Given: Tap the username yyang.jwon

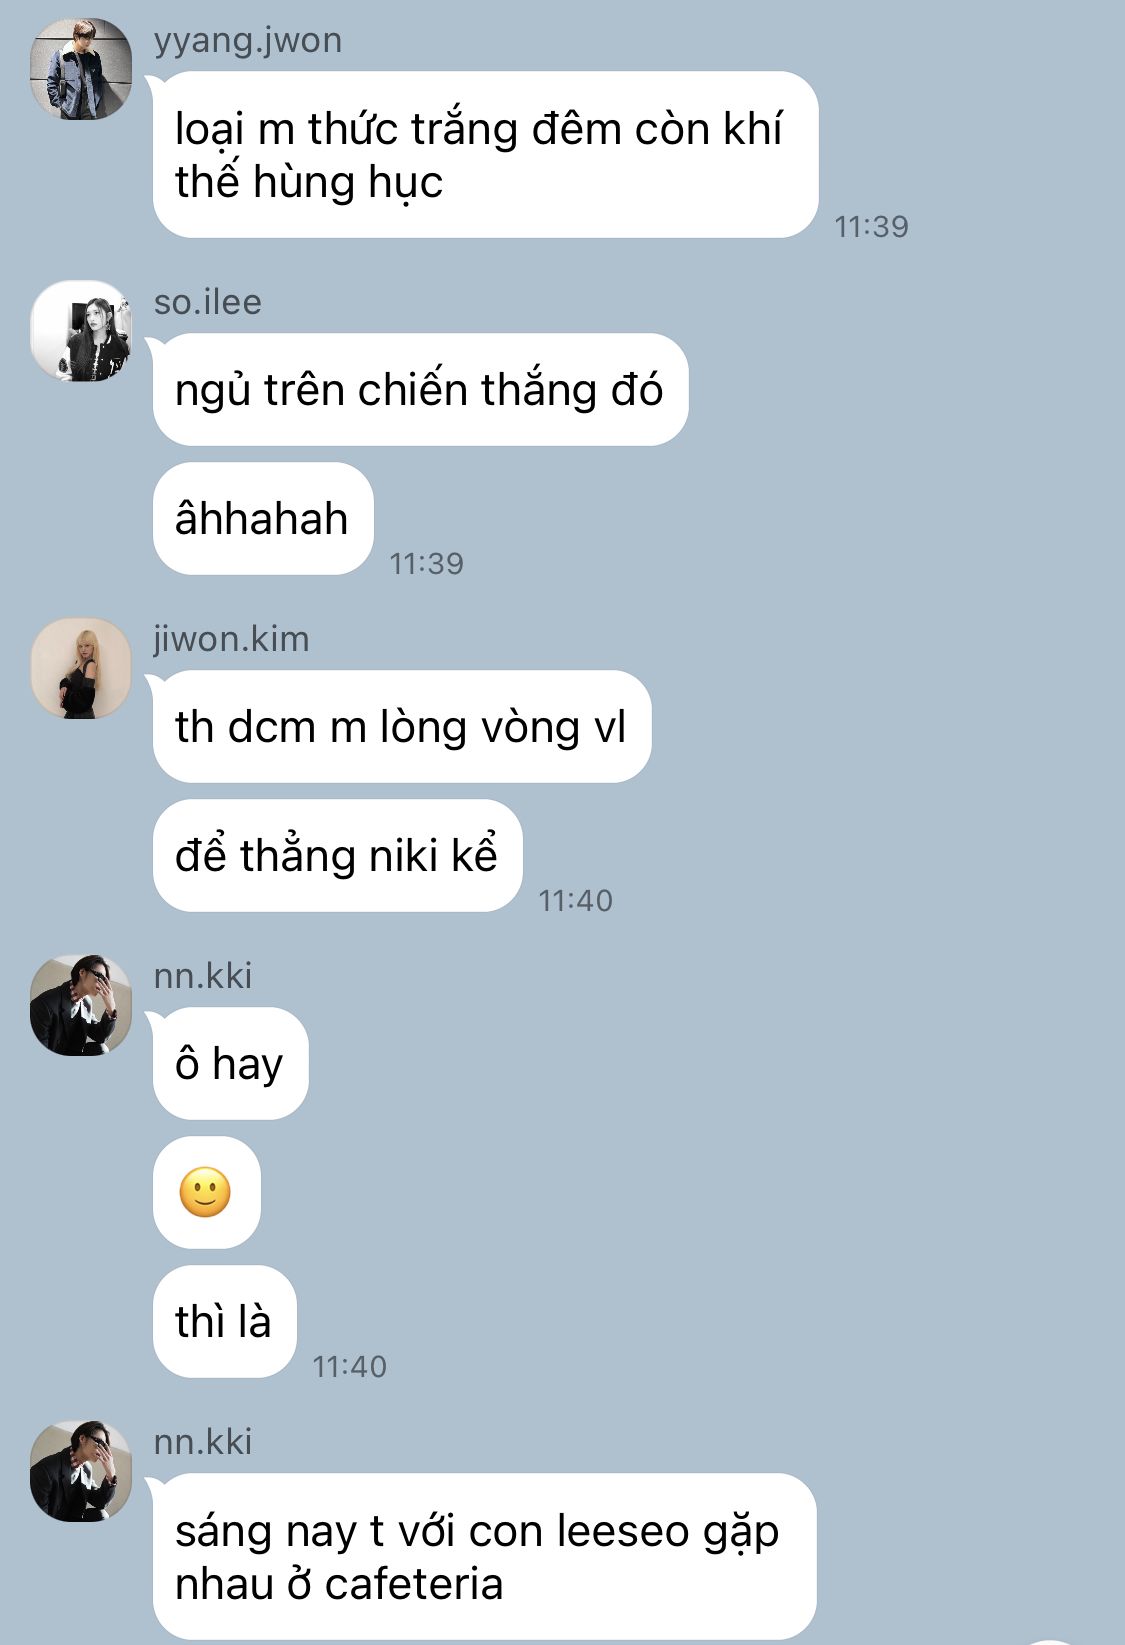Looking at the screenshot, I should (x=248, y=41).
